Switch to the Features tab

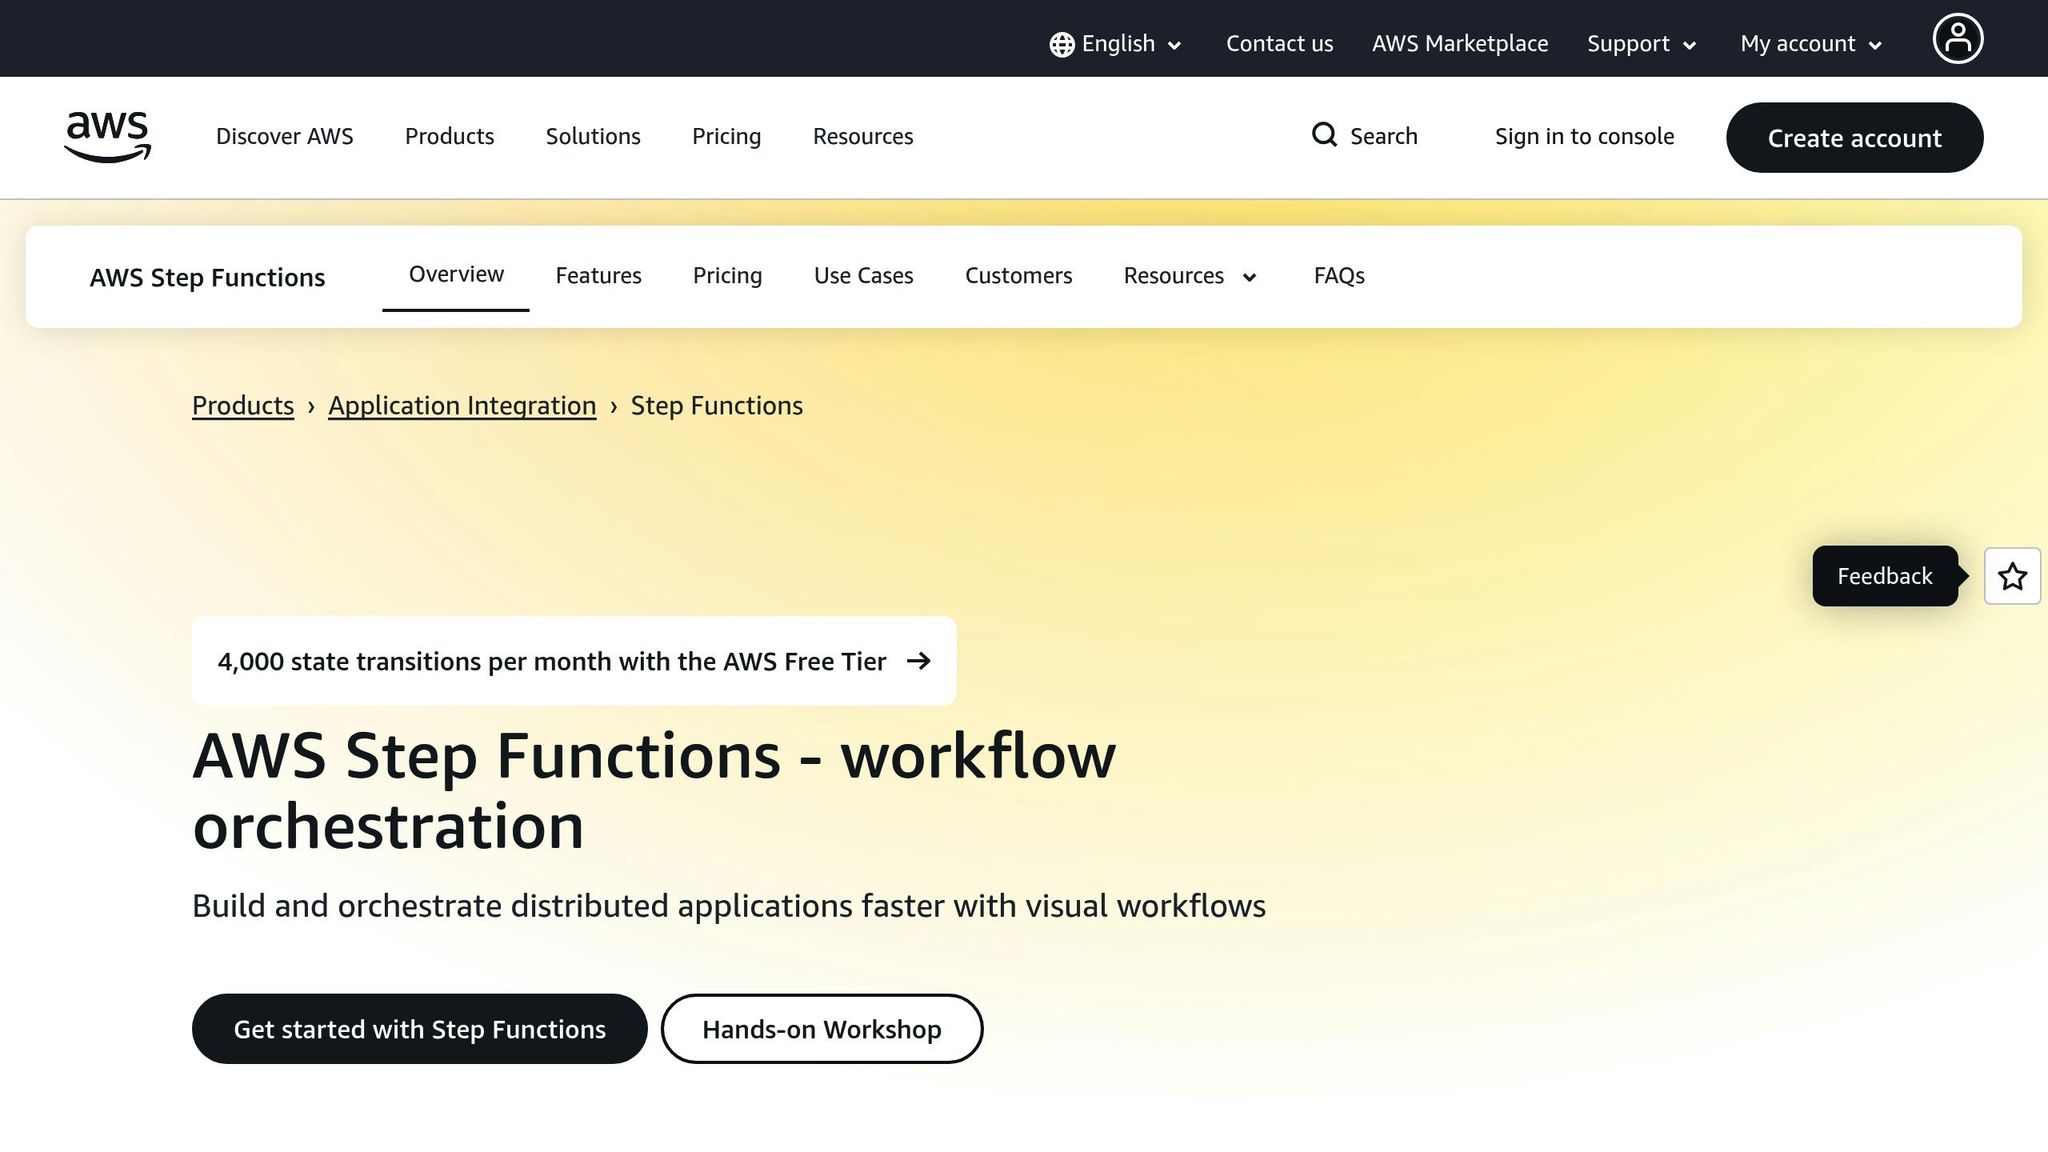point(598,275)
